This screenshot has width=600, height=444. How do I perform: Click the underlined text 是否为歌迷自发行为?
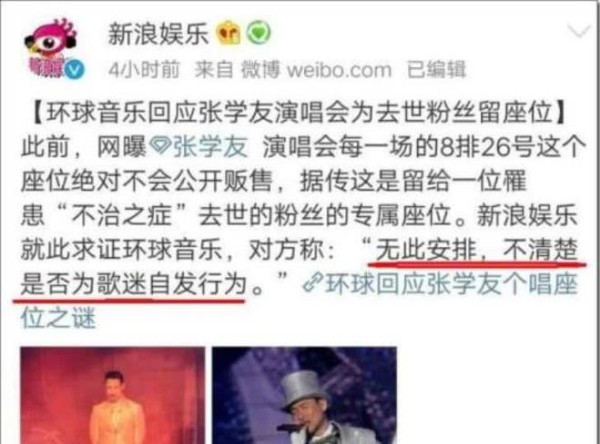click(x=134, y=284)
